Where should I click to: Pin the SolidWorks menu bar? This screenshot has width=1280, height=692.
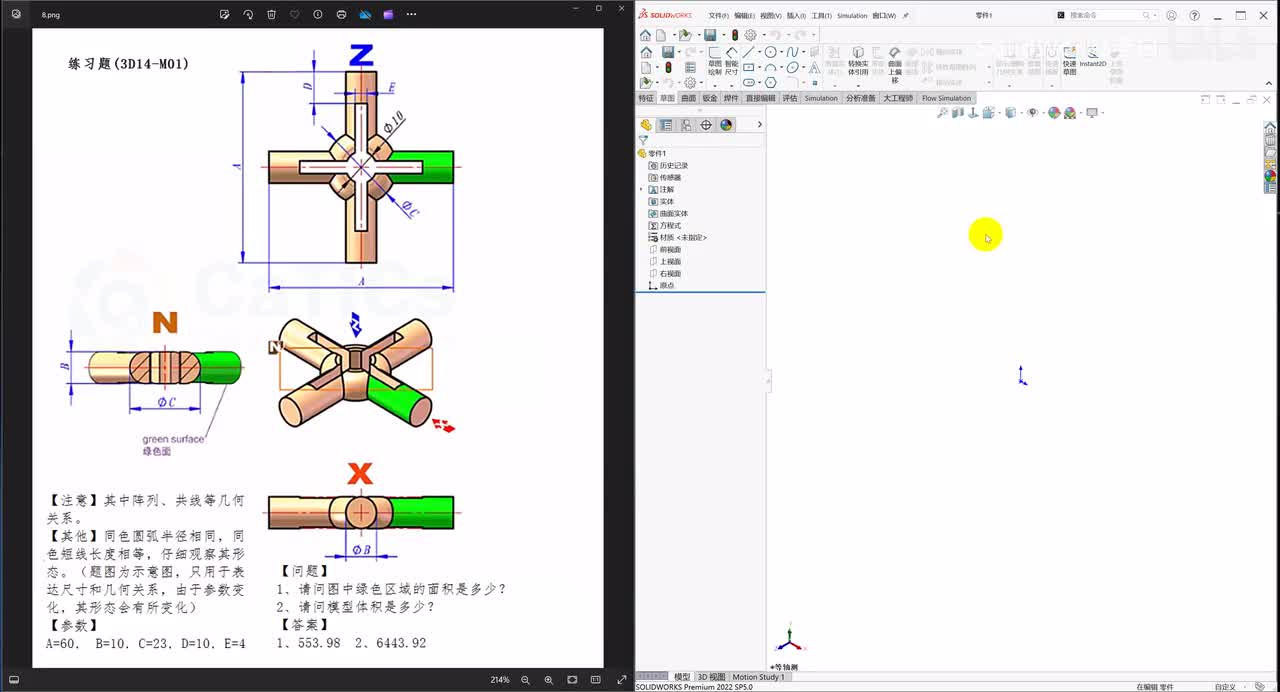(906, 16)
